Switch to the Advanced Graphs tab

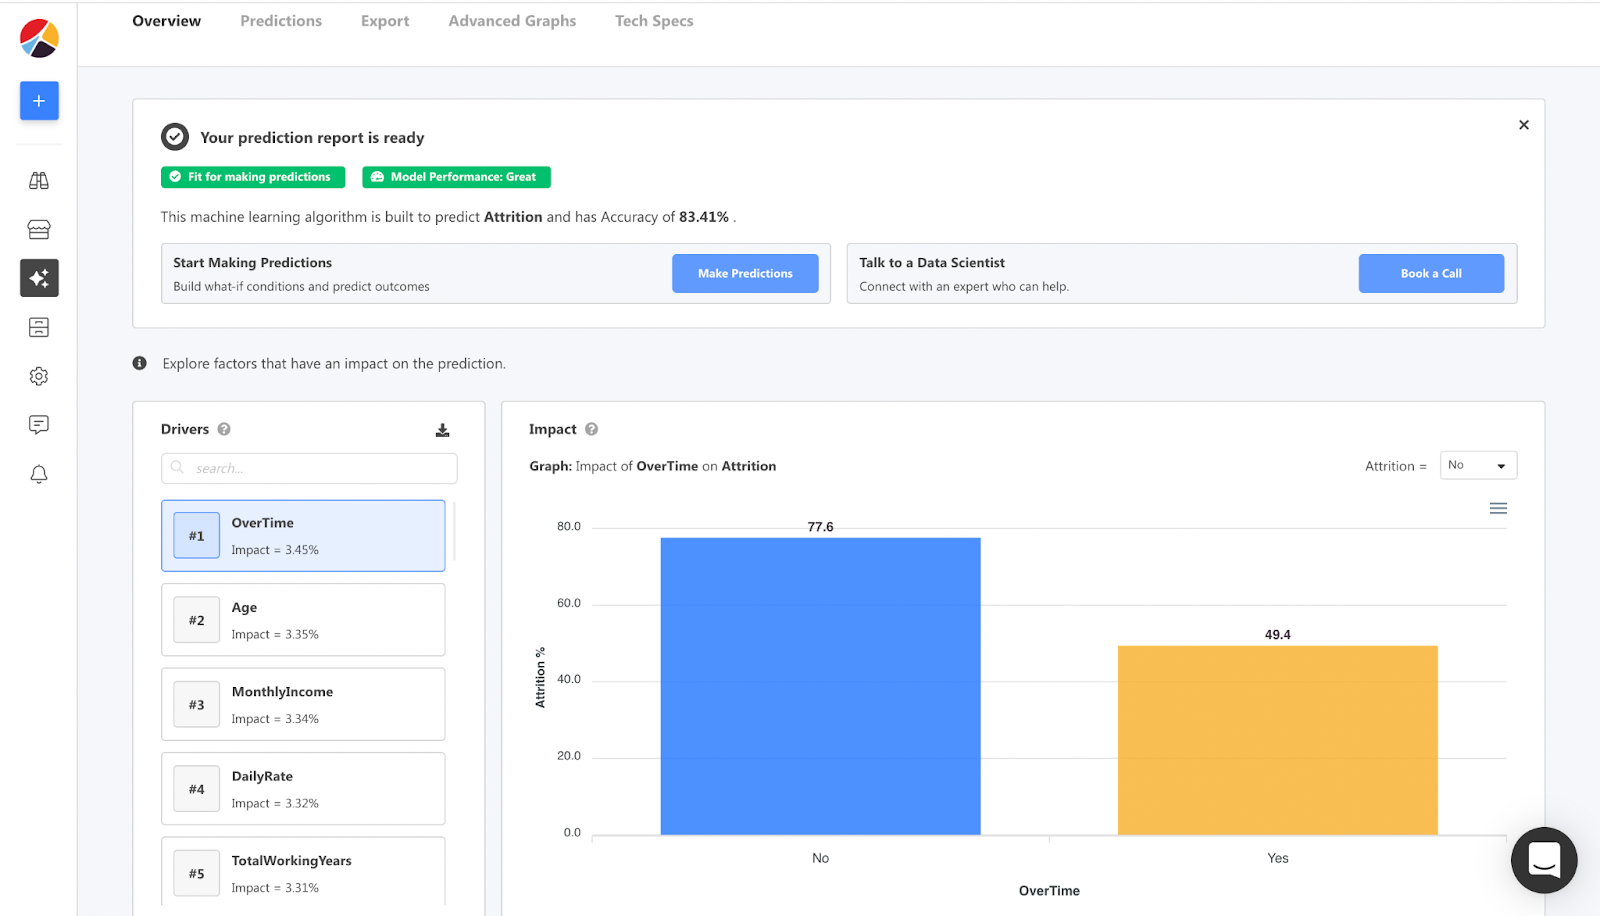pyautogui.click(x=512, y=21)
